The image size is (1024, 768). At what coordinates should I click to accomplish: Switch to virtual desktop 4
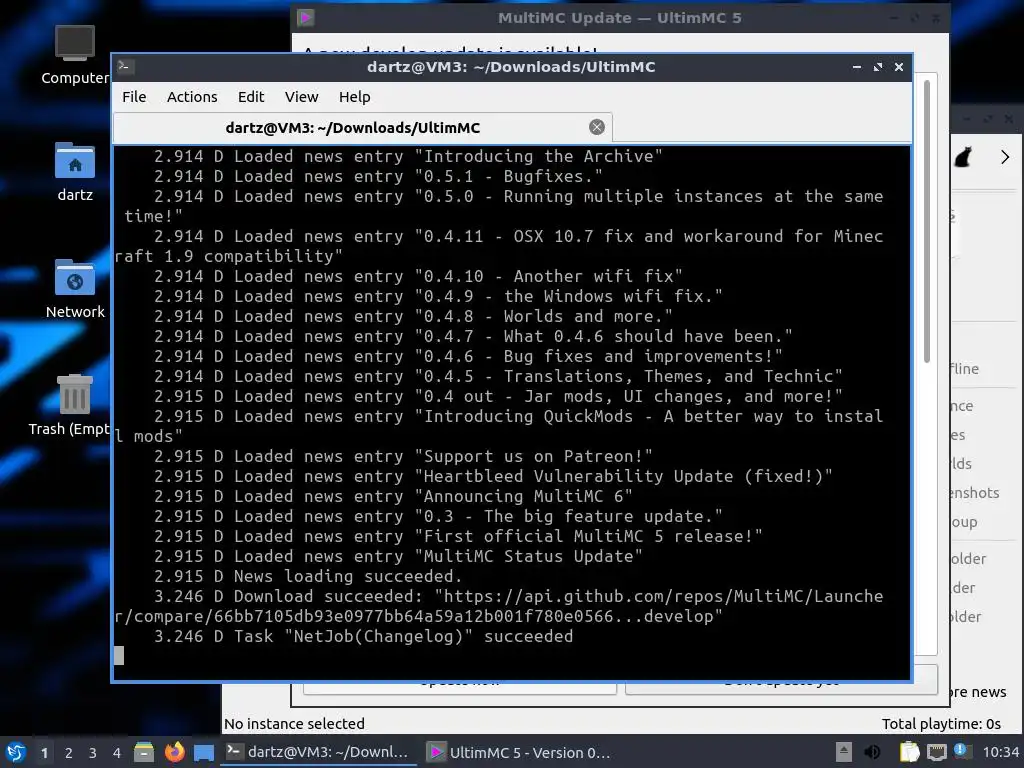tap(117, 753)
